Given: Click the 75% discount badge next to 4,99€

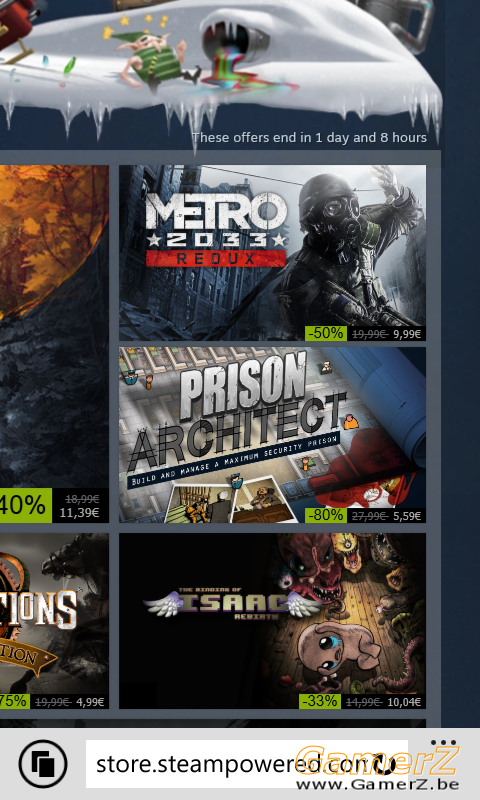Looking at the screenshot, I should (14, 701).
